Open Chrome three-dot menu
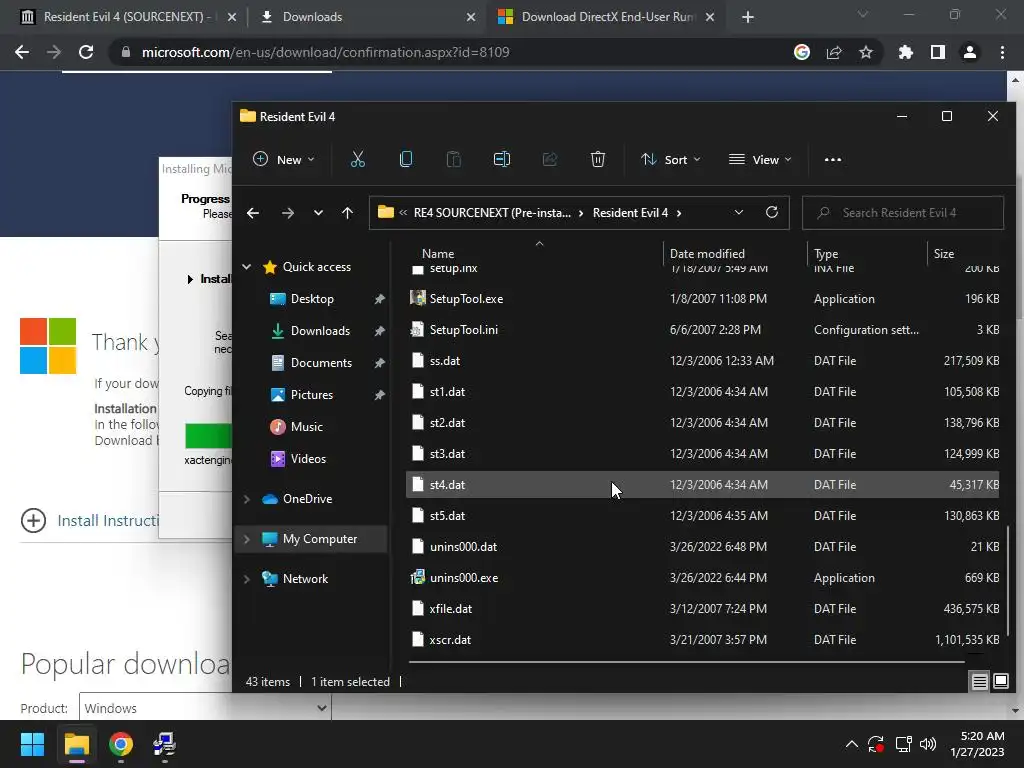 coord(1002,52)
